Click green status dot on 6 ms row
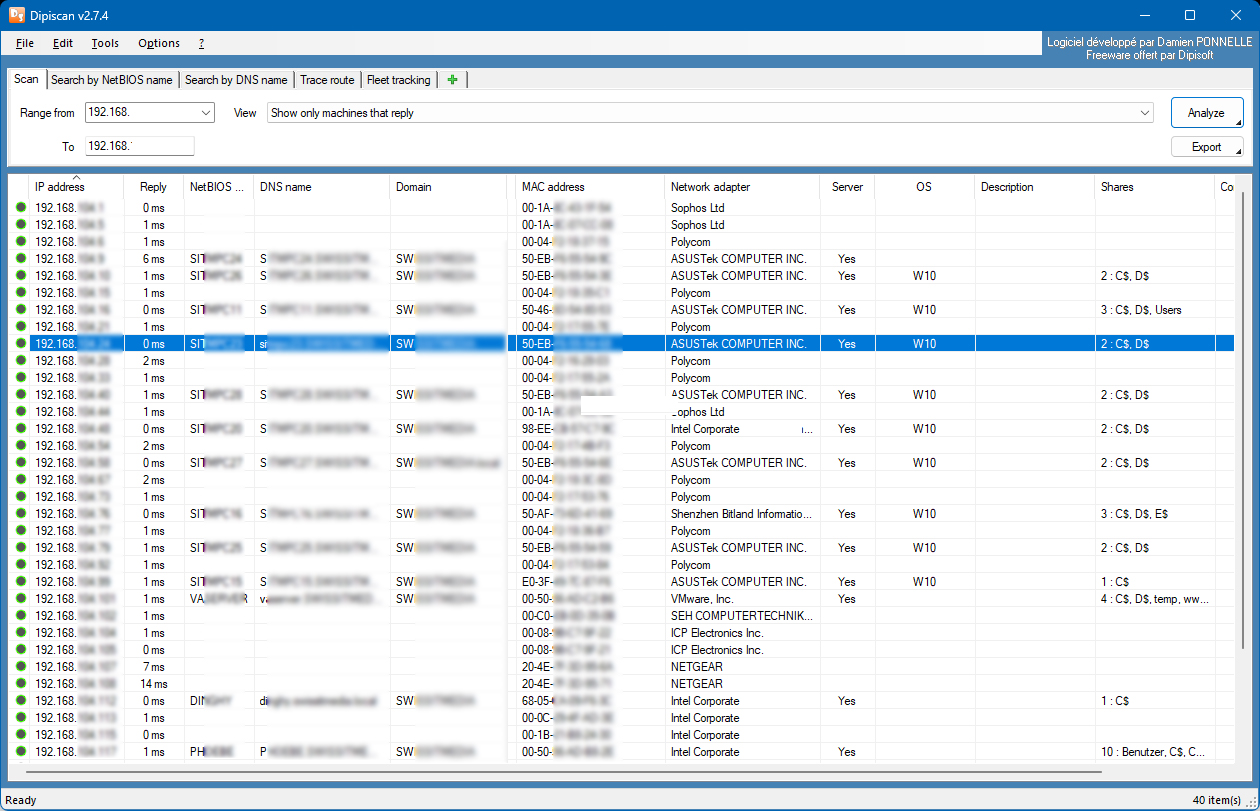1260x811 pixels. (21, 259)
